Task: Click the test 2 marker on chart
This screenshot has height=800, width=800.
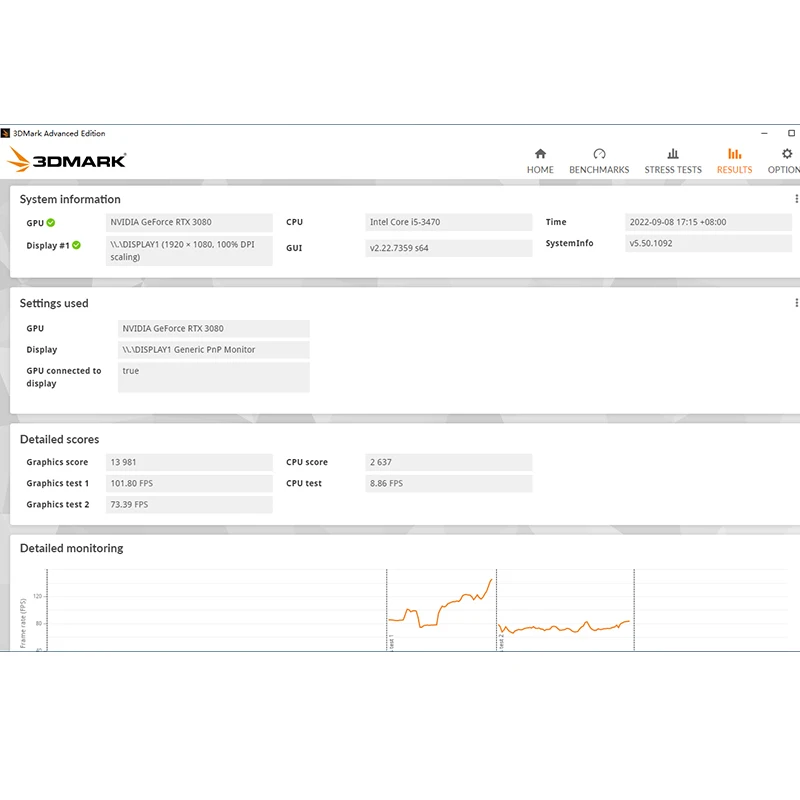Action: pos(501,642)
